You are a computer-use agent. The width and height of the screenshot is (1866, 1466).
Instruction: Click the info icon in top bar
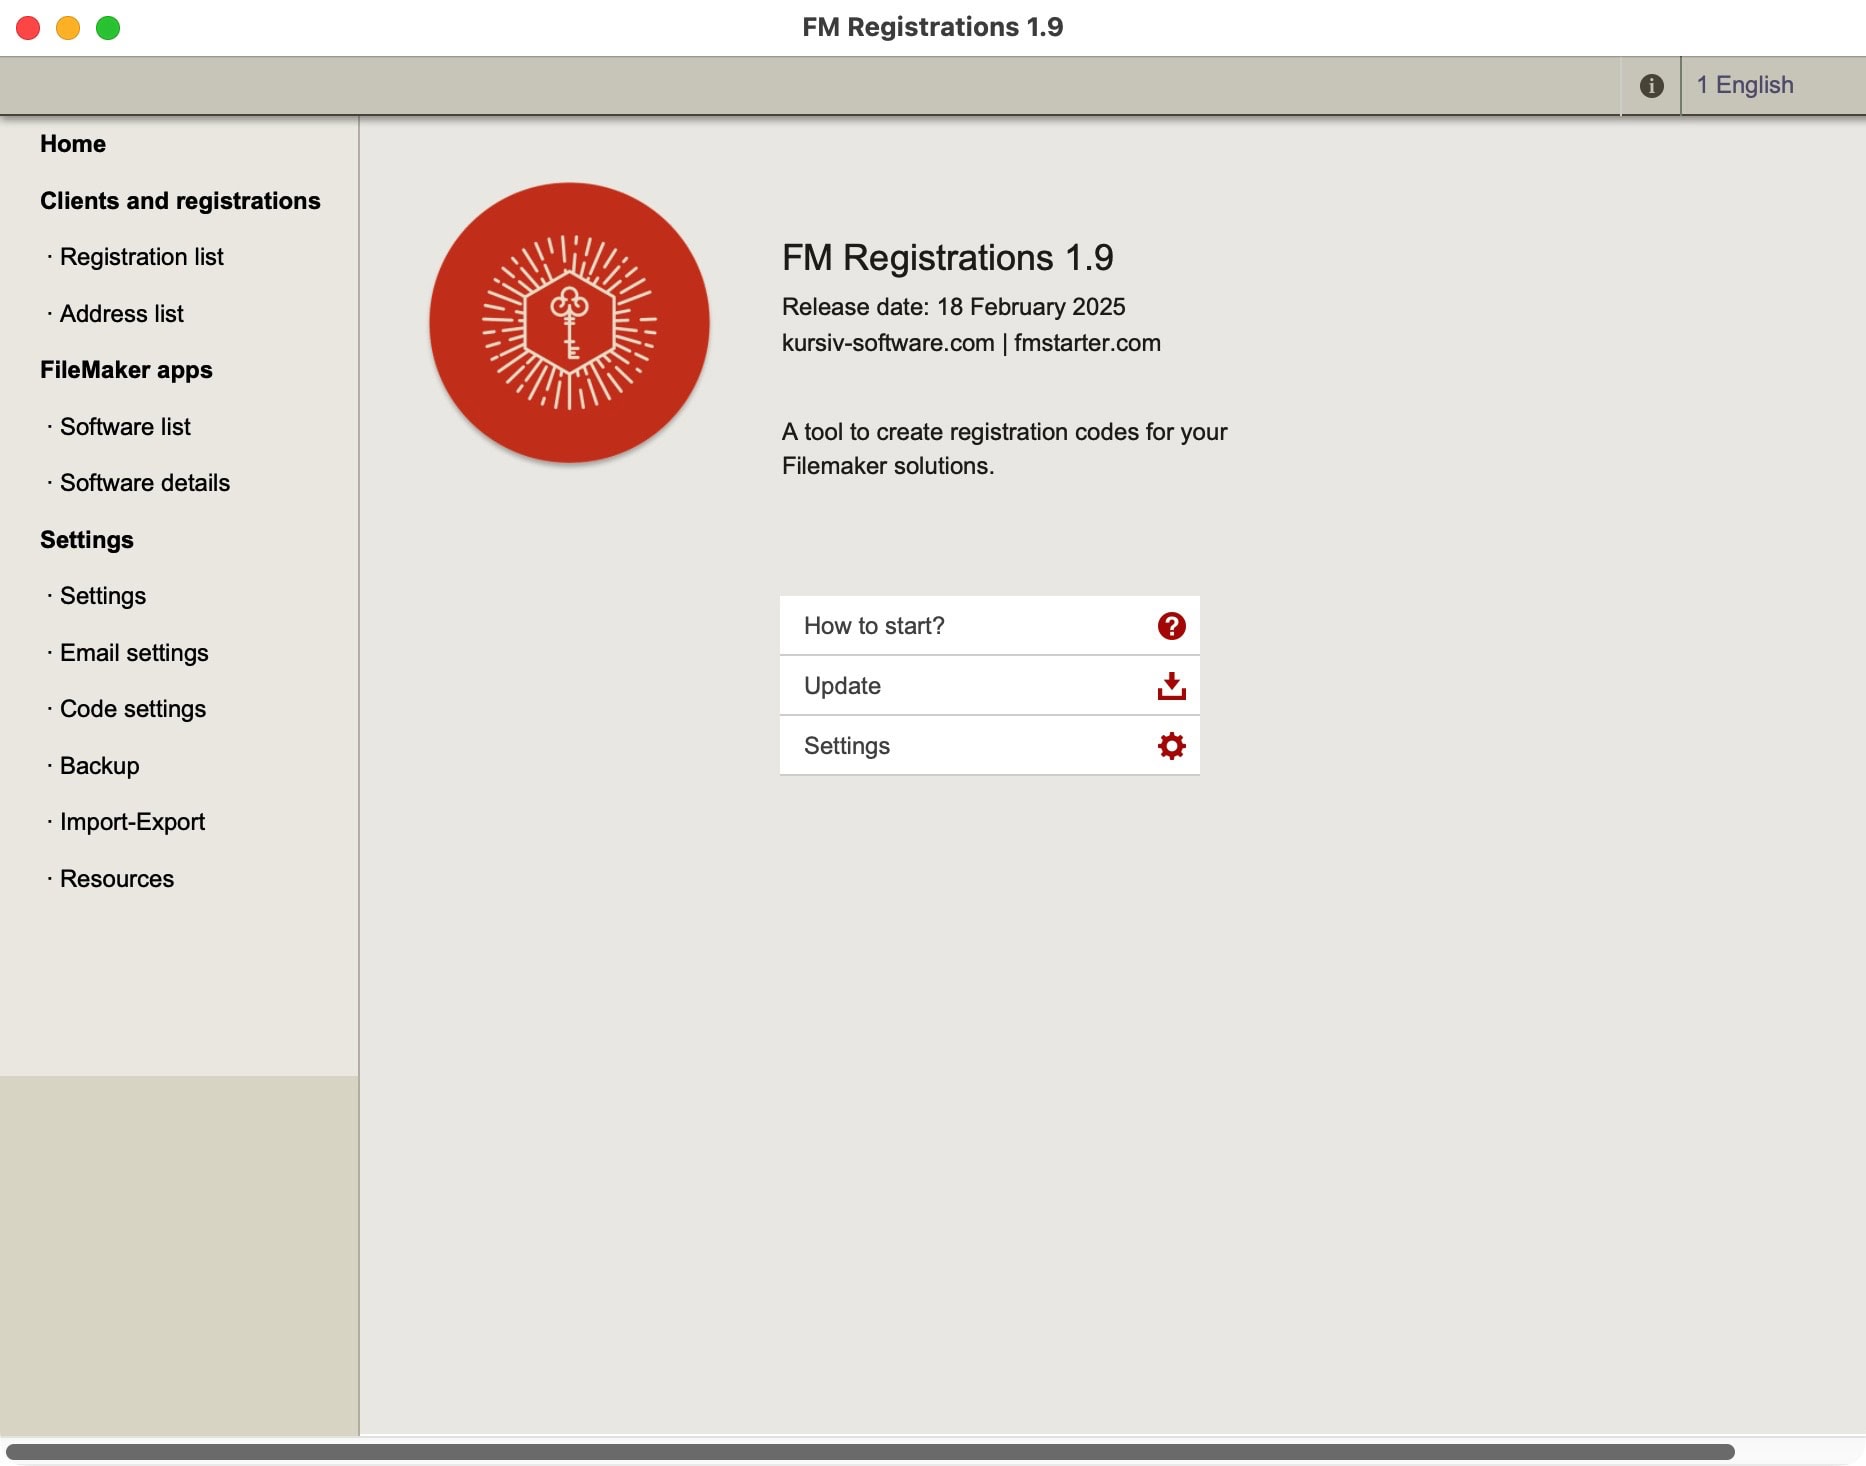[1651, 86]
